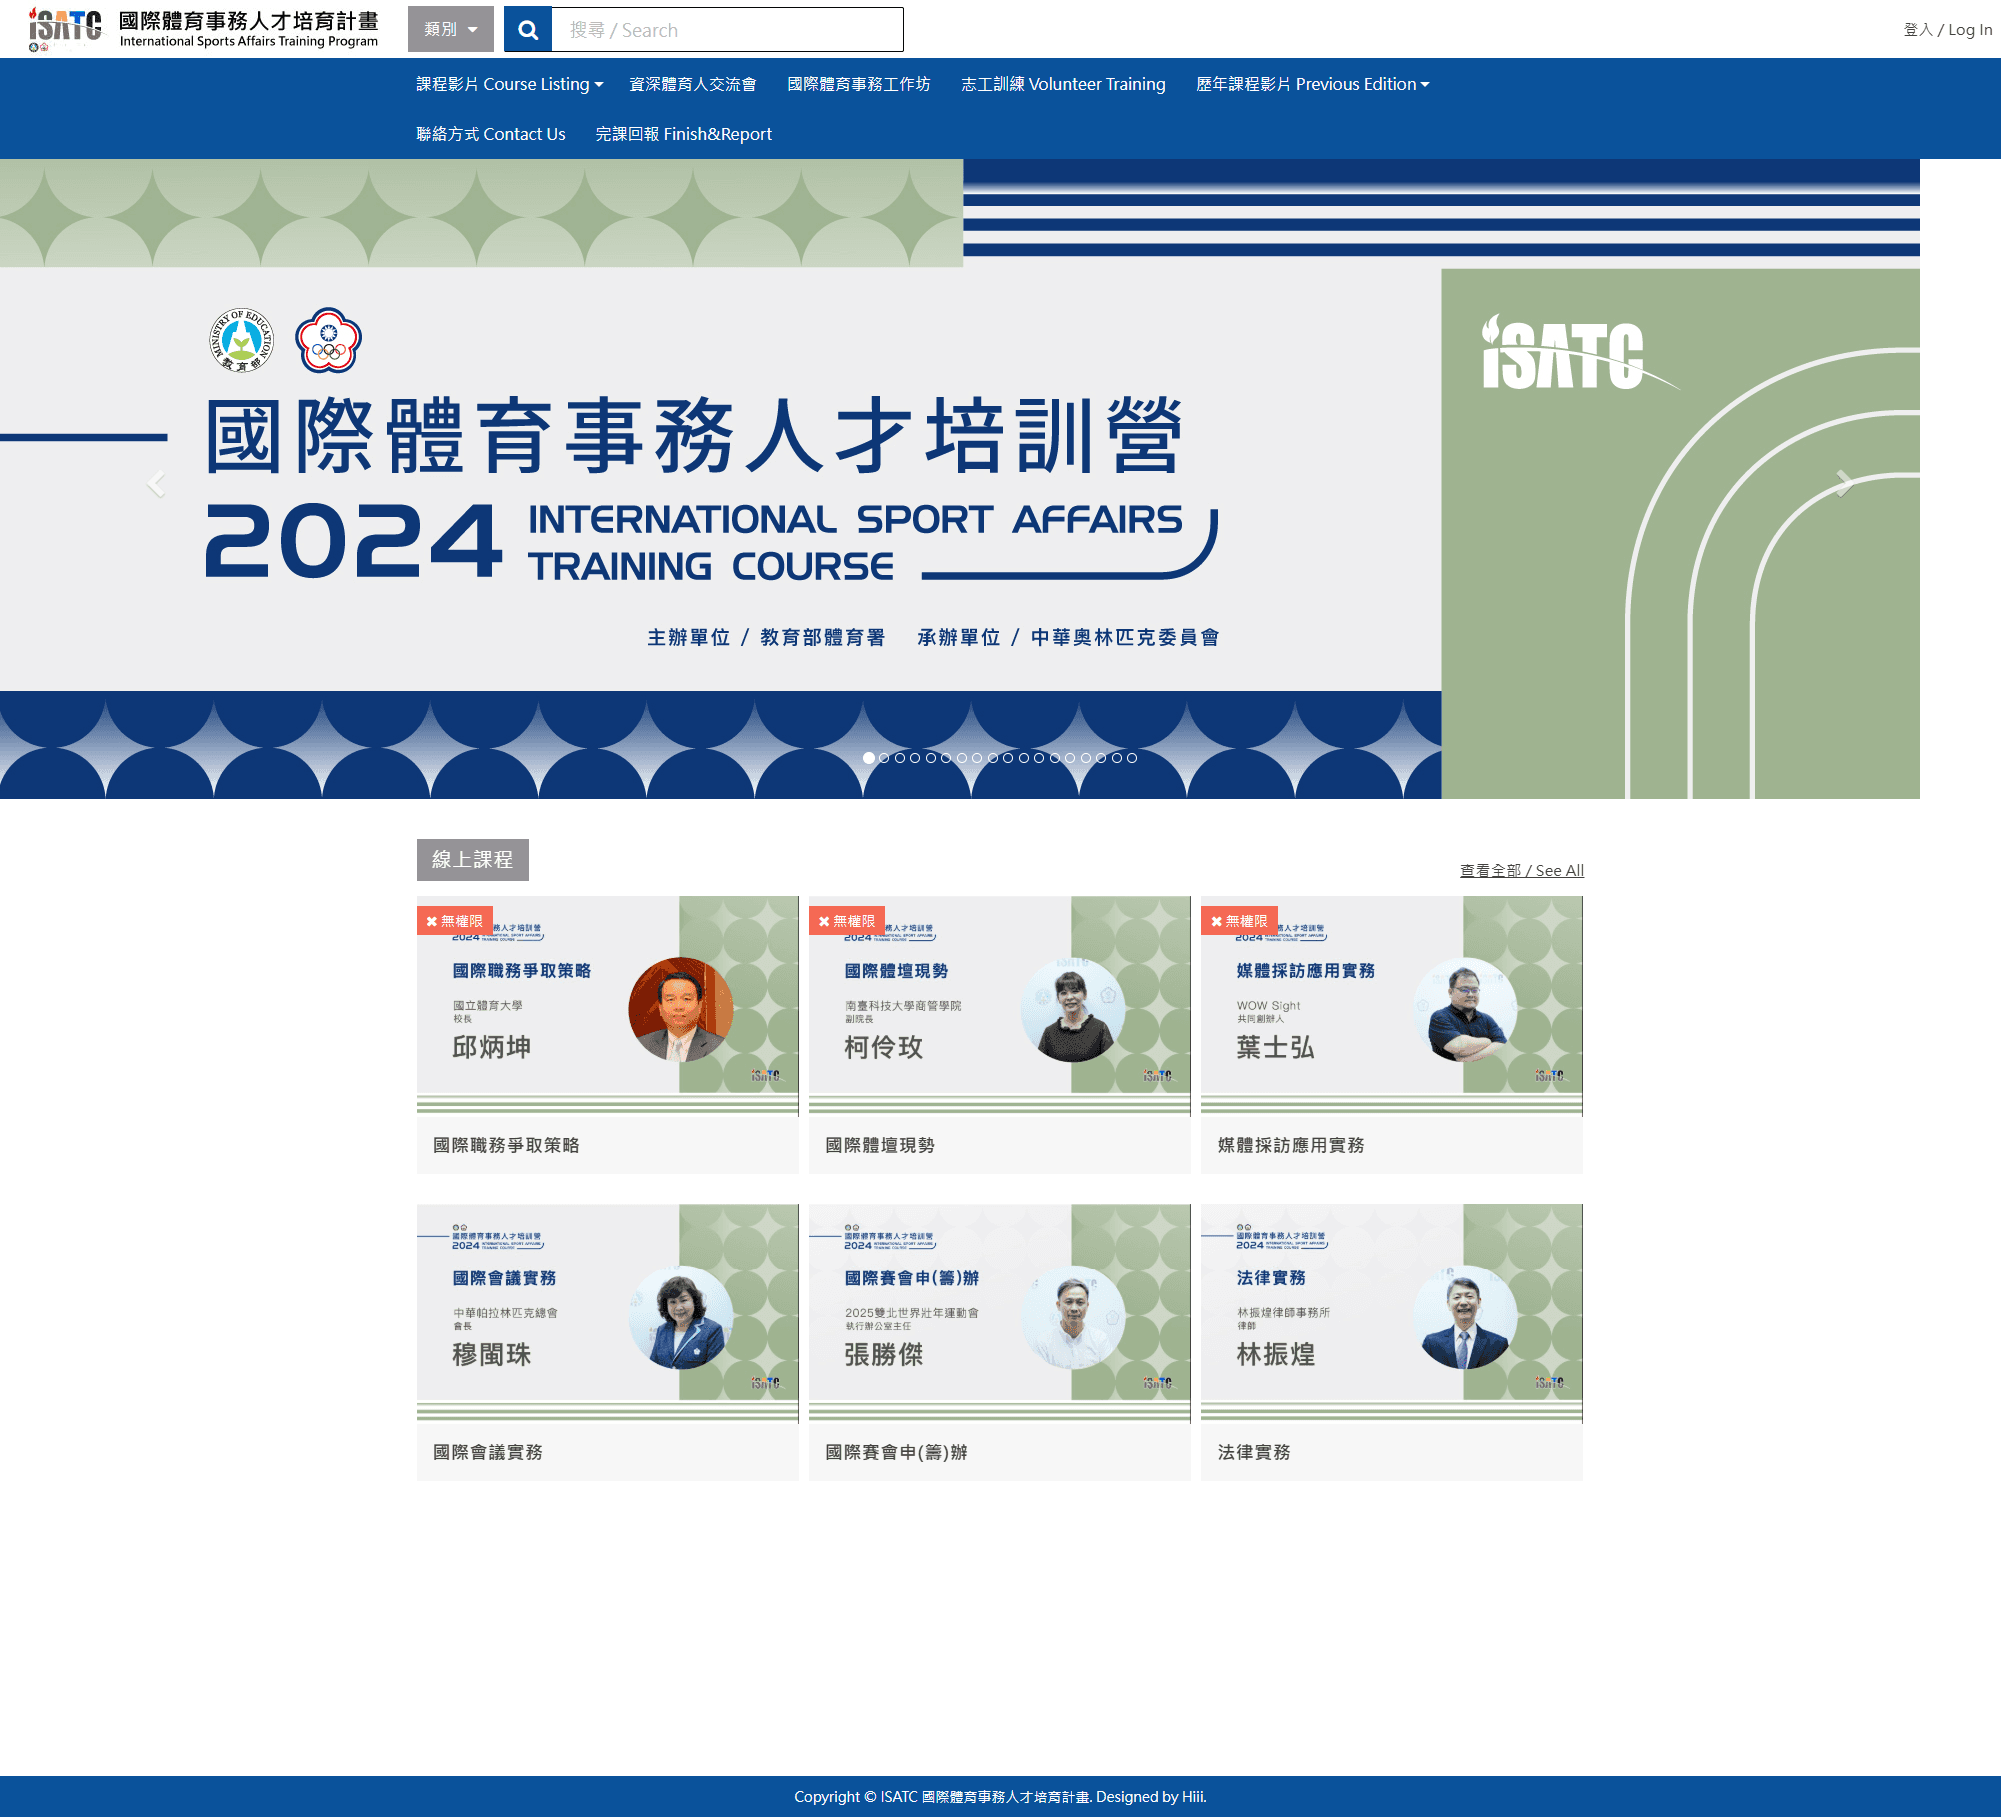Select the last carousel indicator dot

click(1132, 758)
